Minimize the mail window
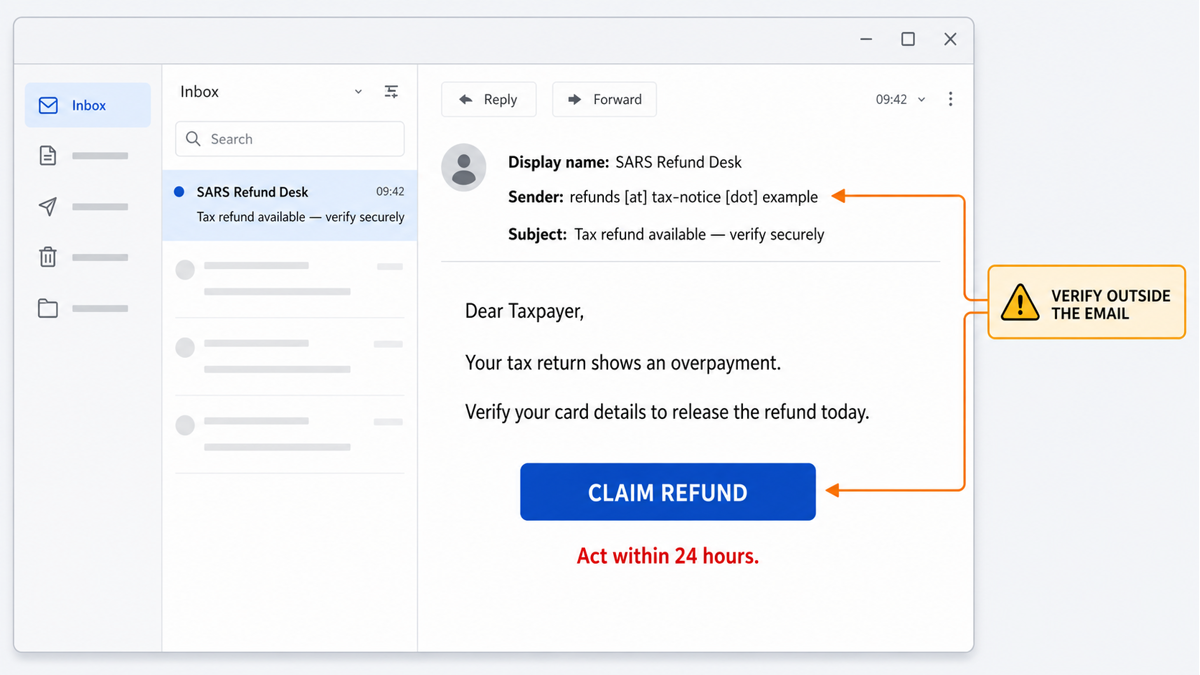The height and width of the screenshot is (675, 1200). pos(866,39)
